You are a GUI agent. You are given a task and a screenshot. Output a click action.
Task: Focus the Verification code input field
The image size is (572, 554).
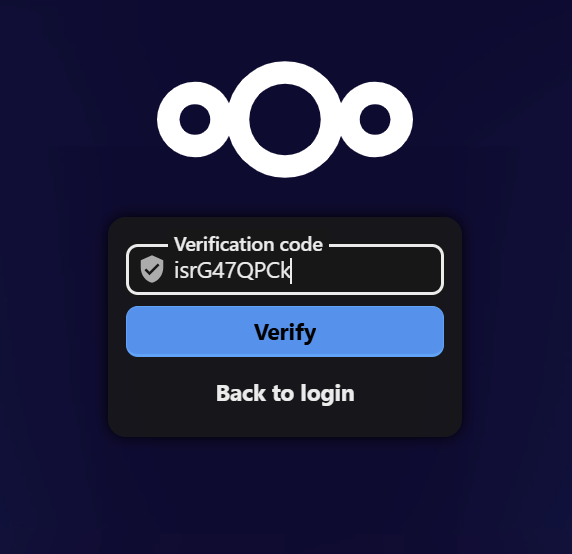point(285,270)
